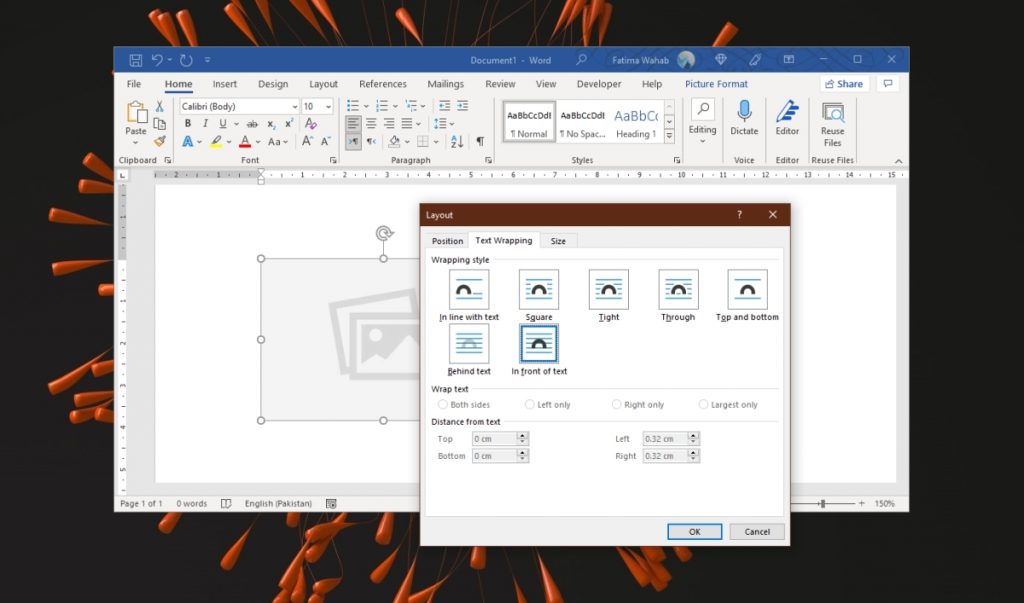
Task: Choose the Tight text wrapping option
Action: click(608, 290)
